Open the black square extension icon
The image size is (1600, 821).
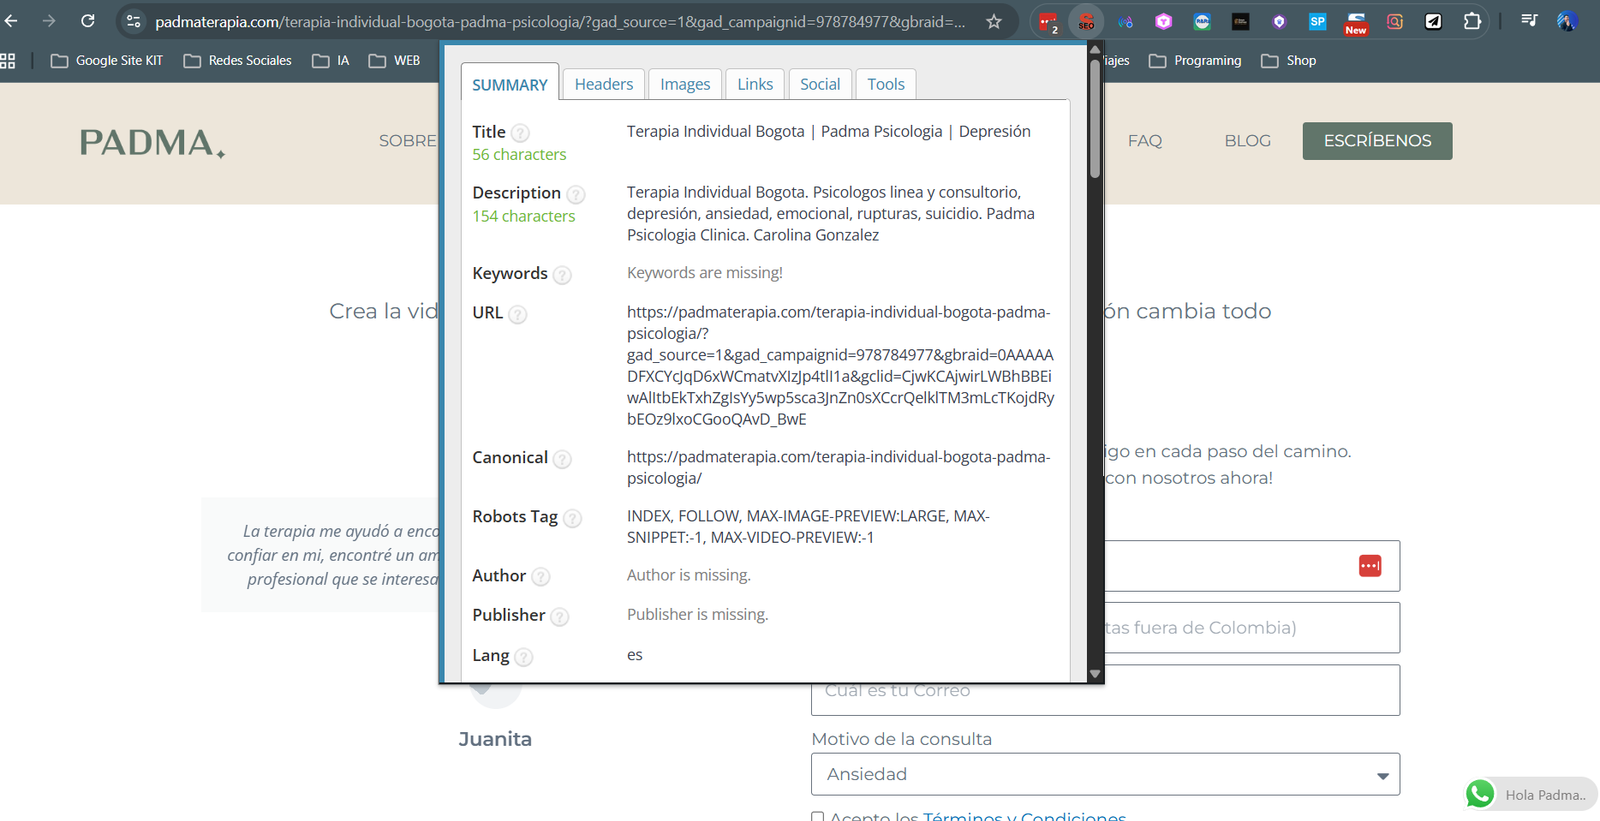(x=1240, y=21)
